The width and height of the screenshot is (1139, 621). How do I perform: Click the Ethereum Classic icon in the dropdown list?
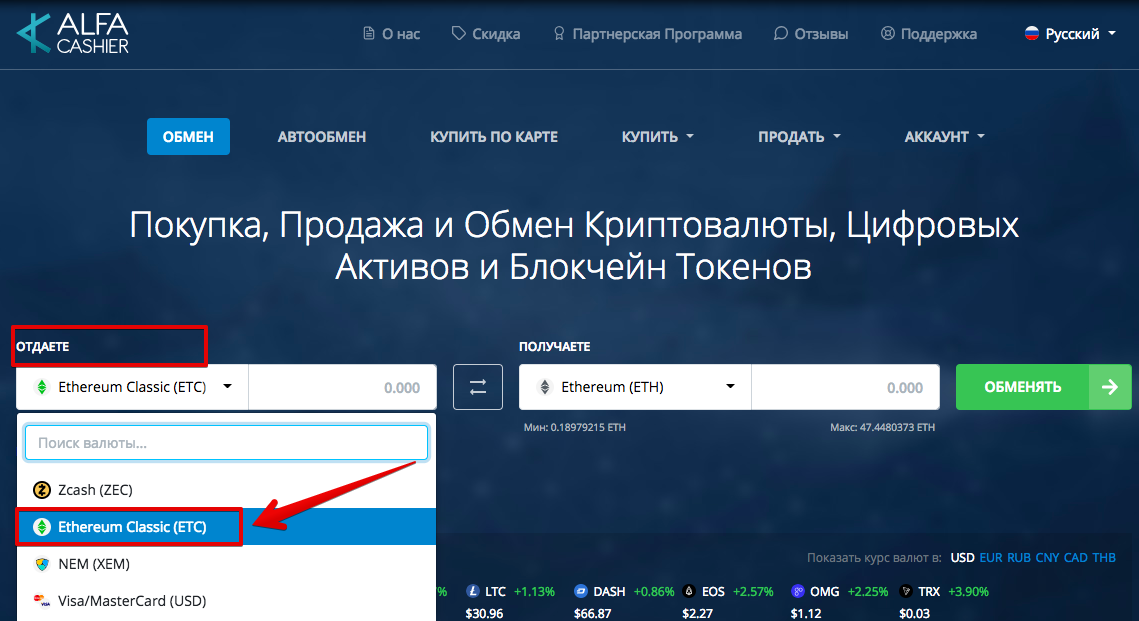click(42, 527)
